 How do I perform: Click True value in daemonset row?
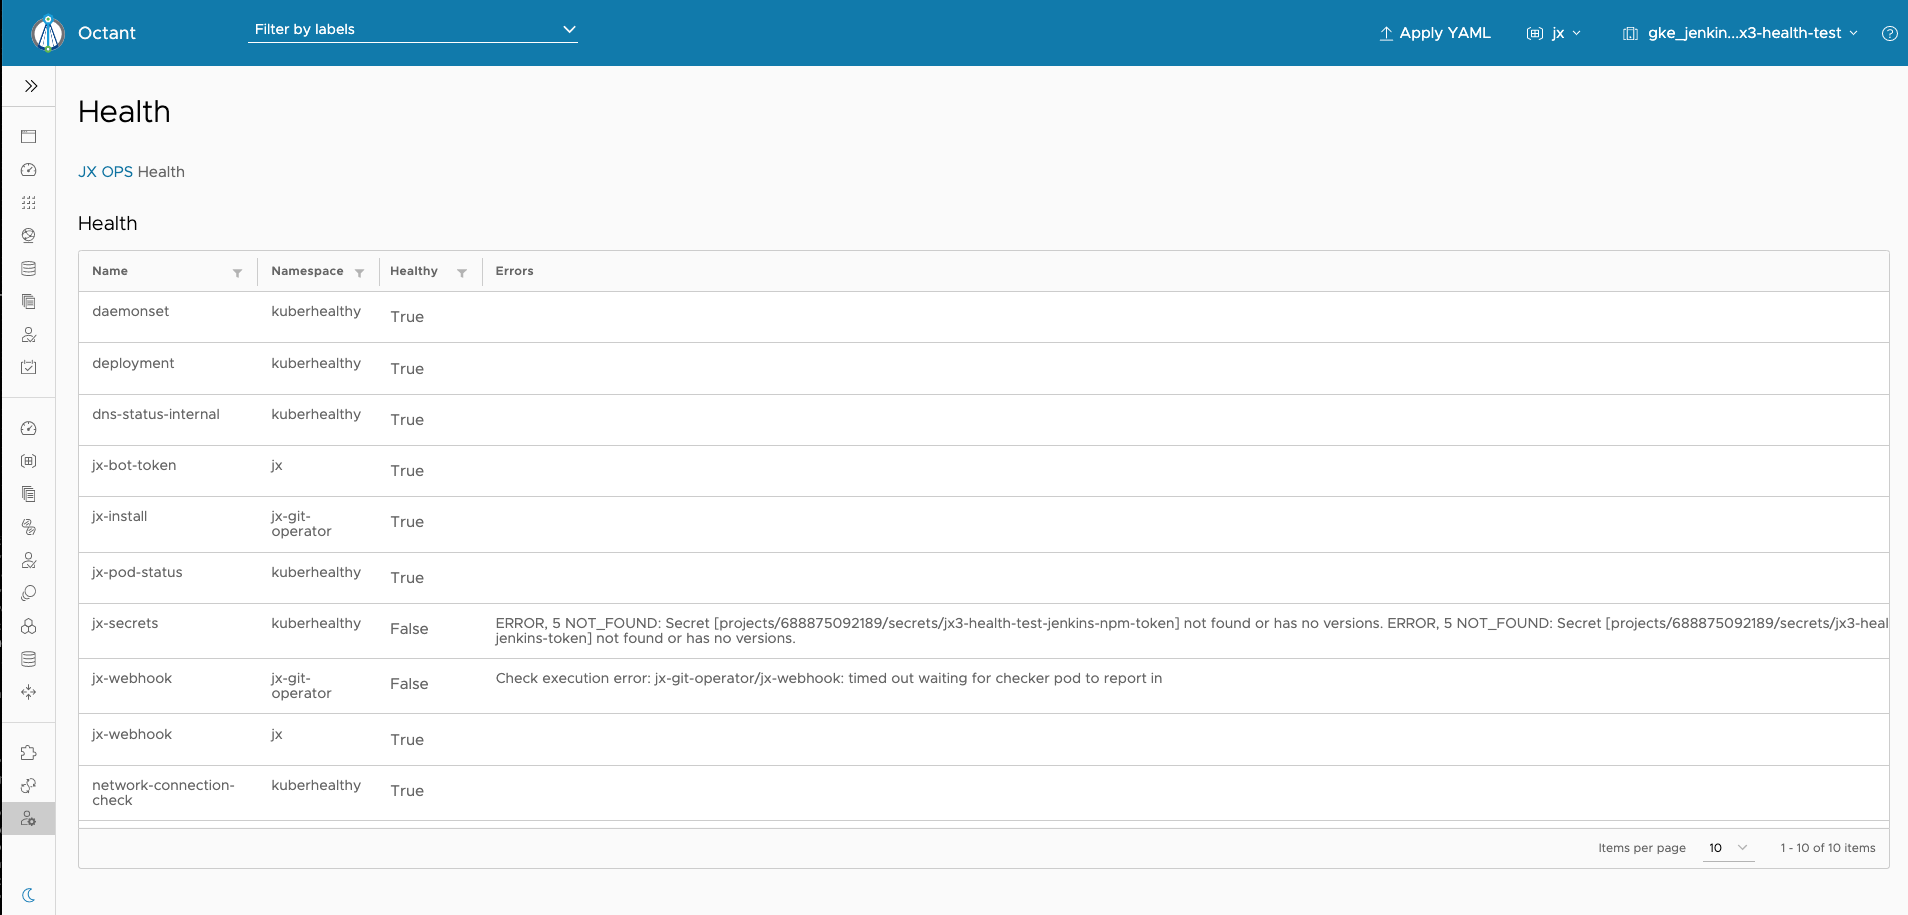pyautogui.click(x=407, y=317)
